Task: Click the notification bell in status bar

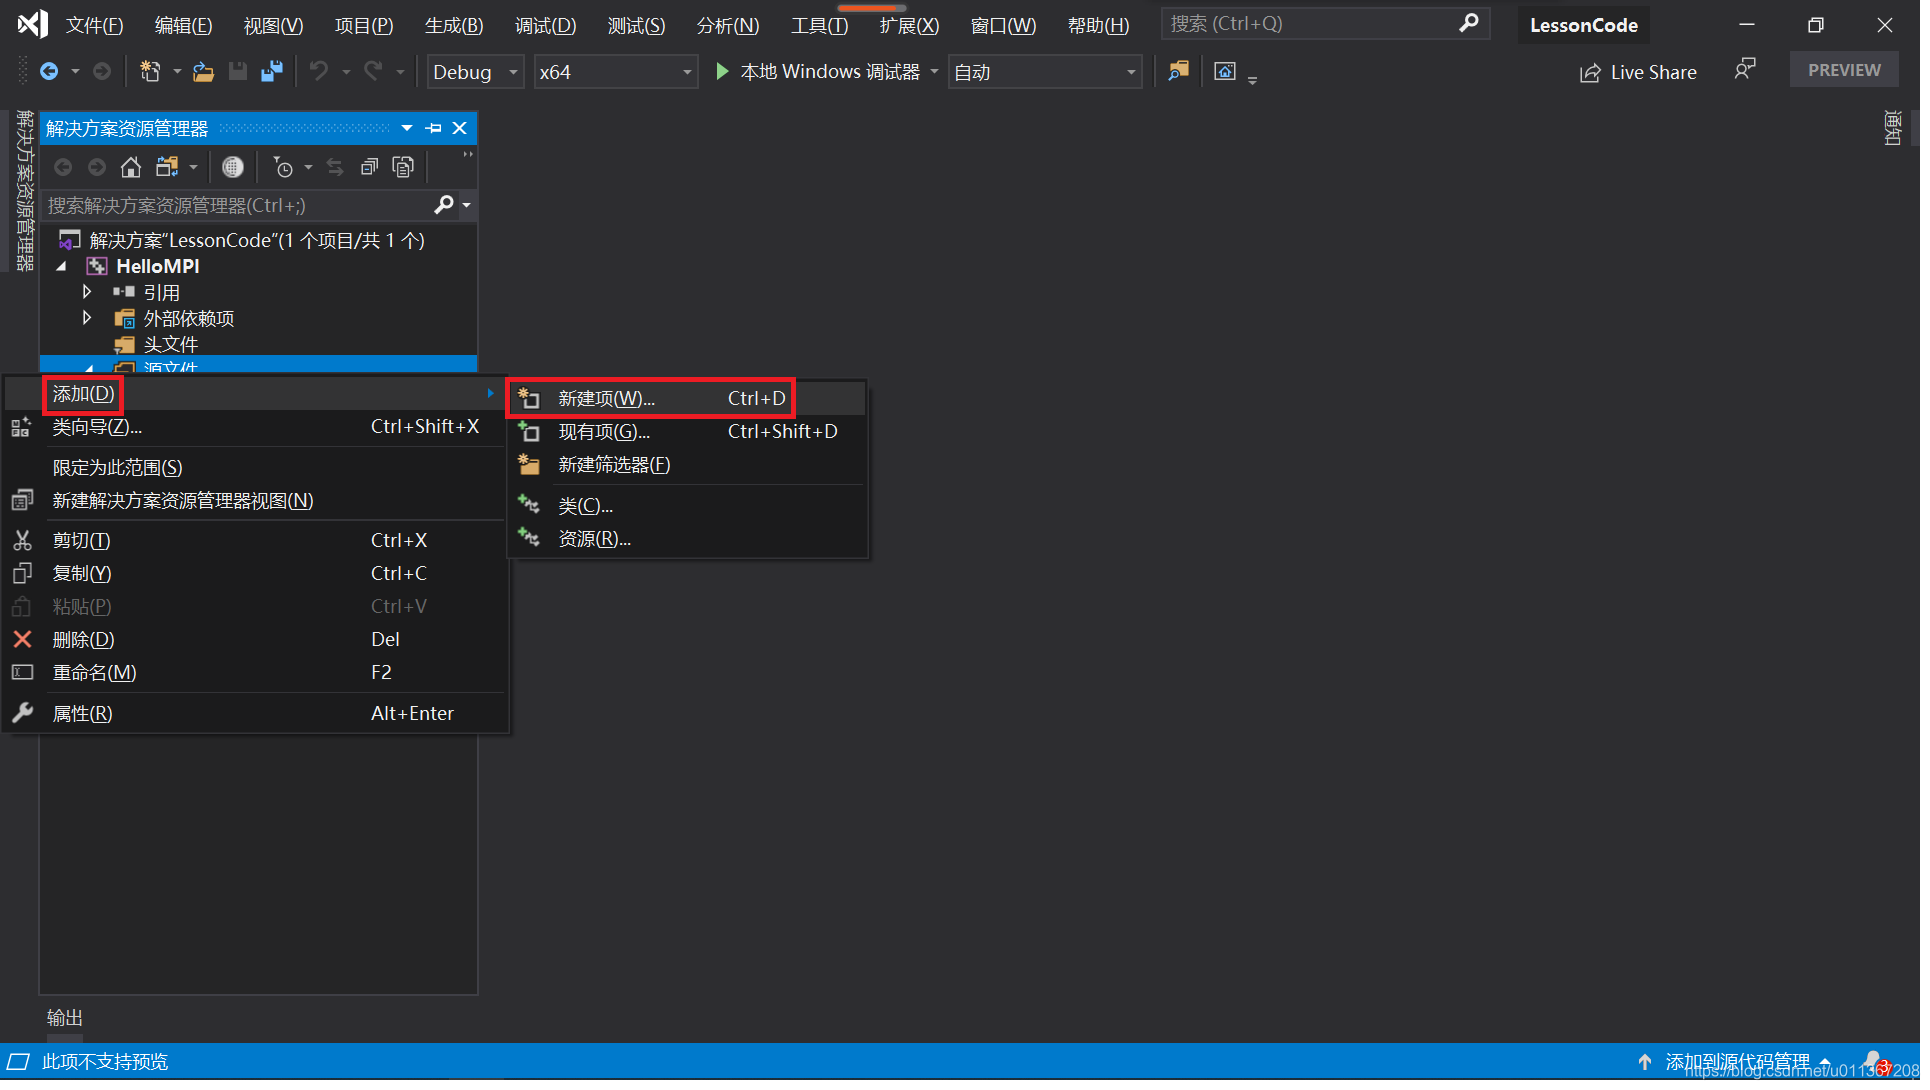Action: [x=1875, y=1062]
